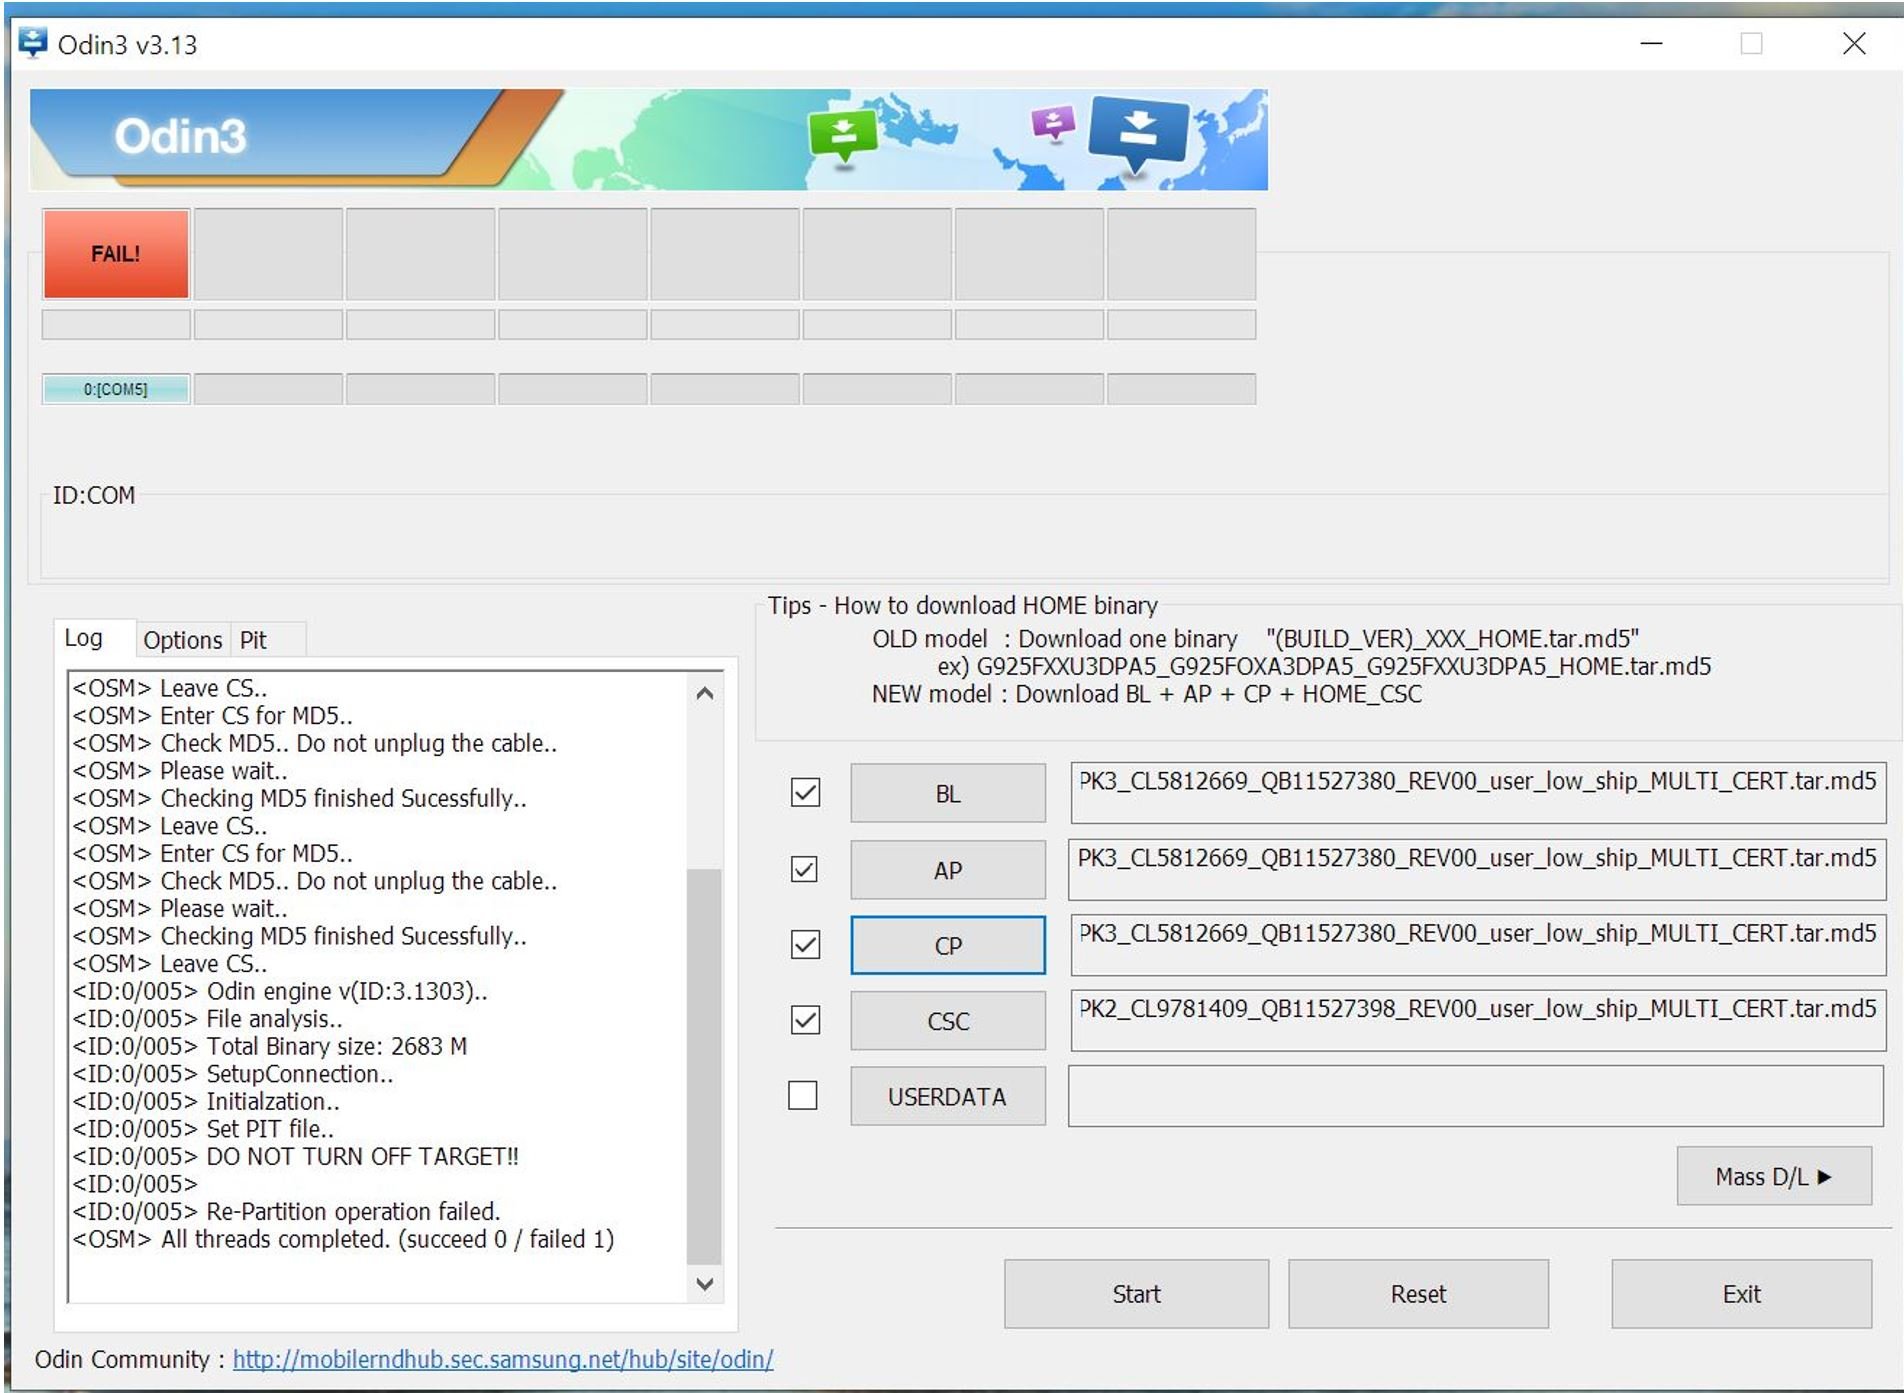Select 'Set PIT file..' log line
The width and height of the screenshot is (1904, 1393).
(x=203, y=1129)
